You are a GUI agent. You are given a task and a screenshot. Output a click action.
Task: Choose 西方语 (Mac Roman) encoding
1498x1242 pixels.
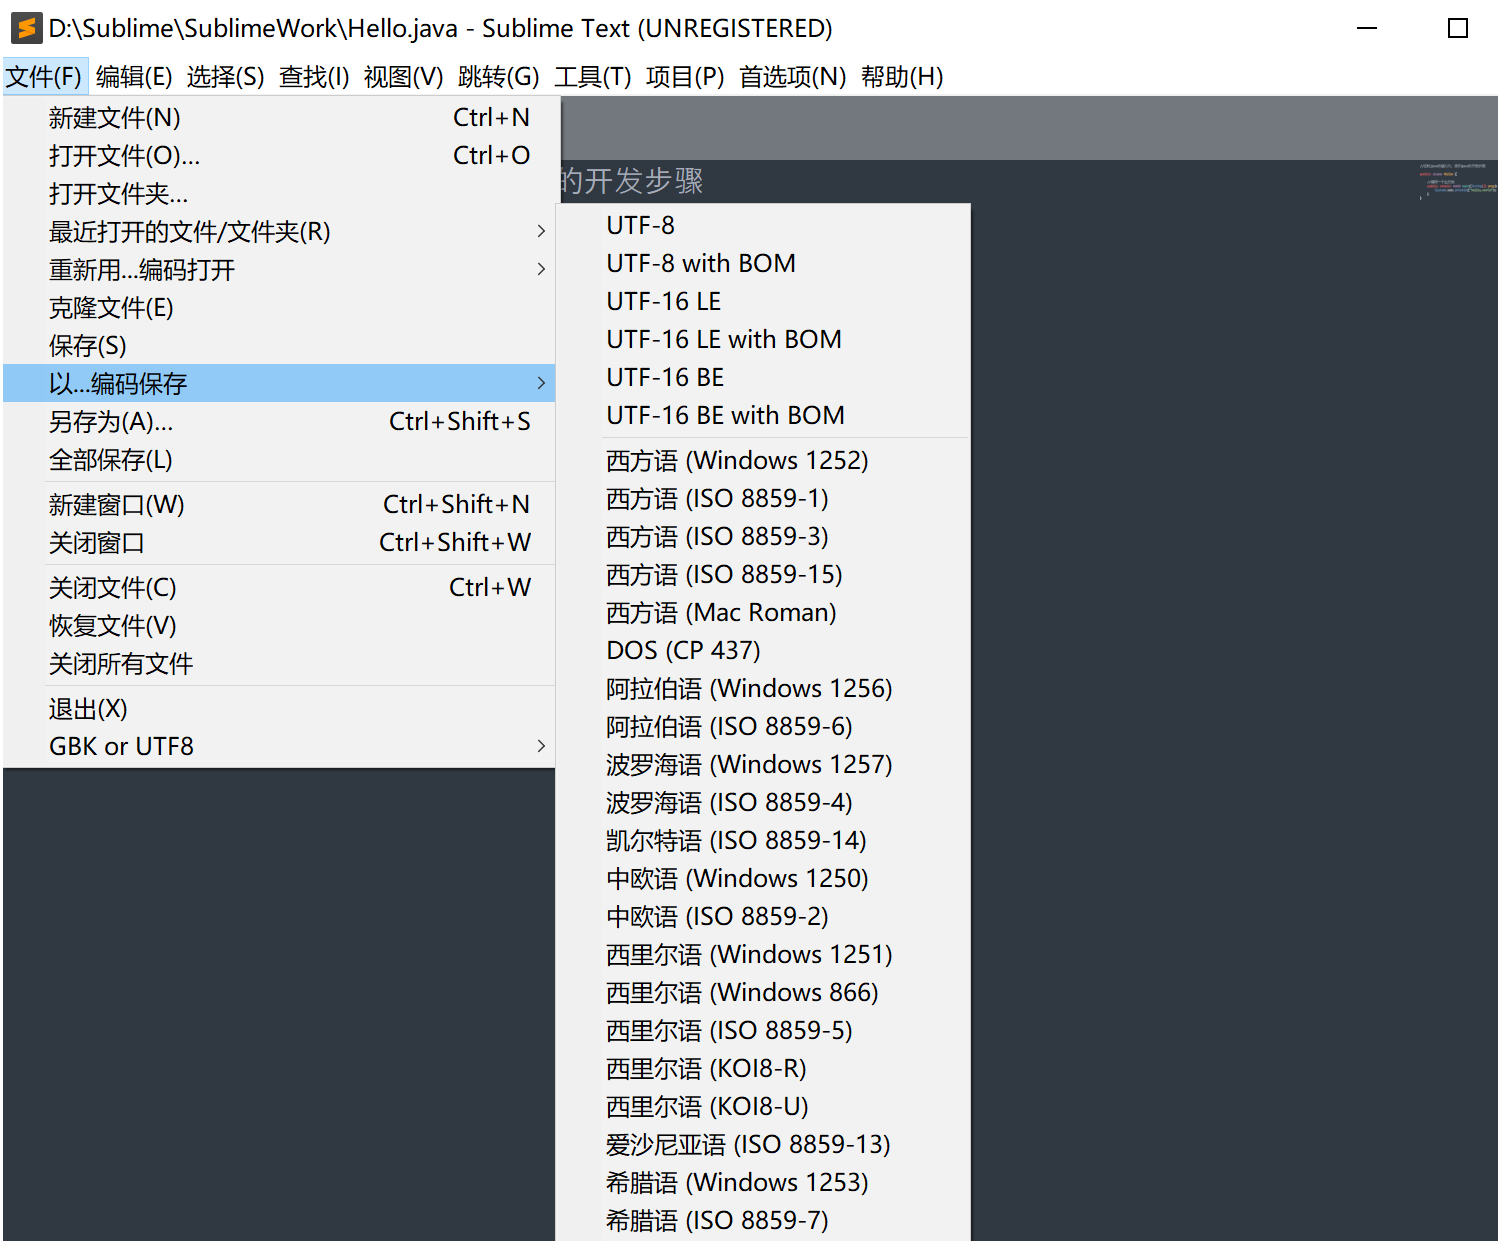[763, 613]
